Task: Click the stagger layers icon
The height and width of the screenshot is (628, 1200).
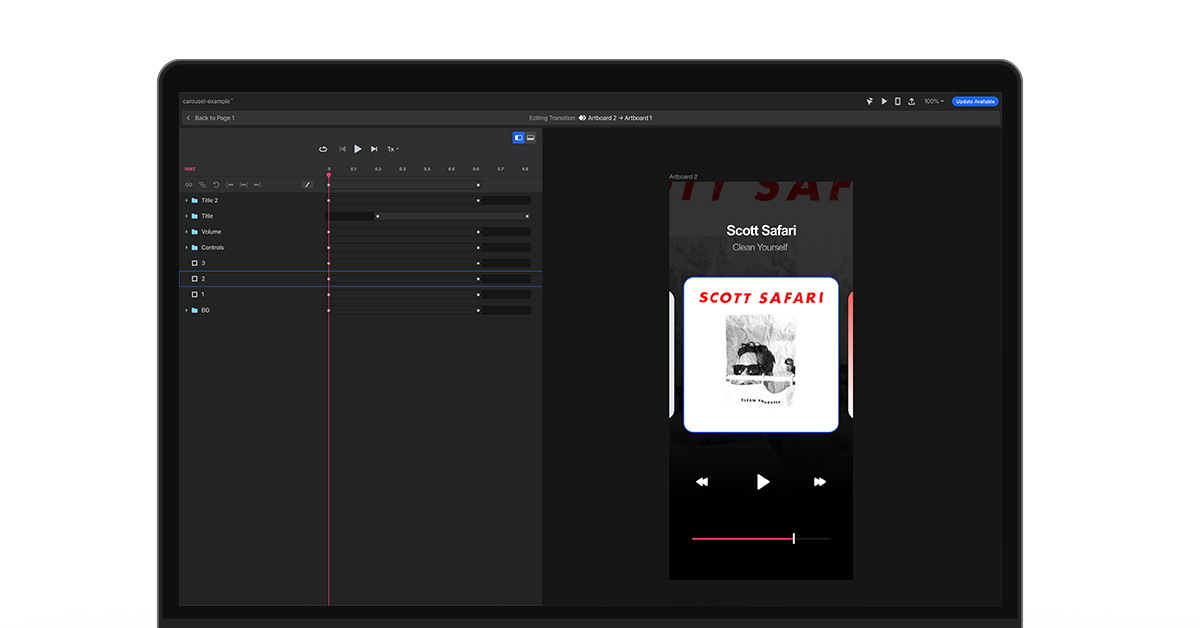Action: 202,184
